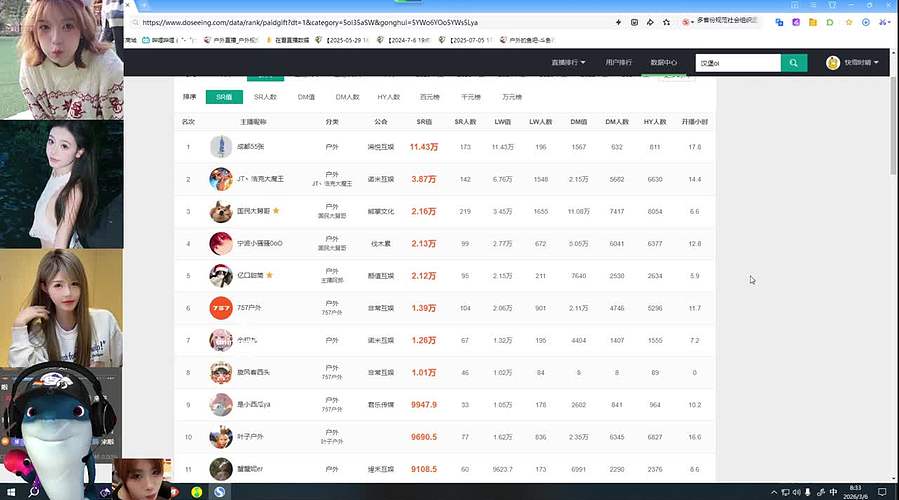
Task: Click the scissors icon at the toolbar's right end
Action: pos(884,22)
